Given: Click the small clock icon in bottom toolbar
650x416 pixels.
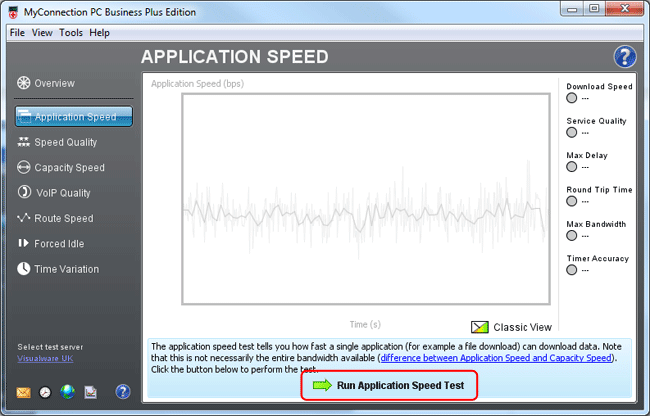Looking at the screenshot, I should [45, 392].
